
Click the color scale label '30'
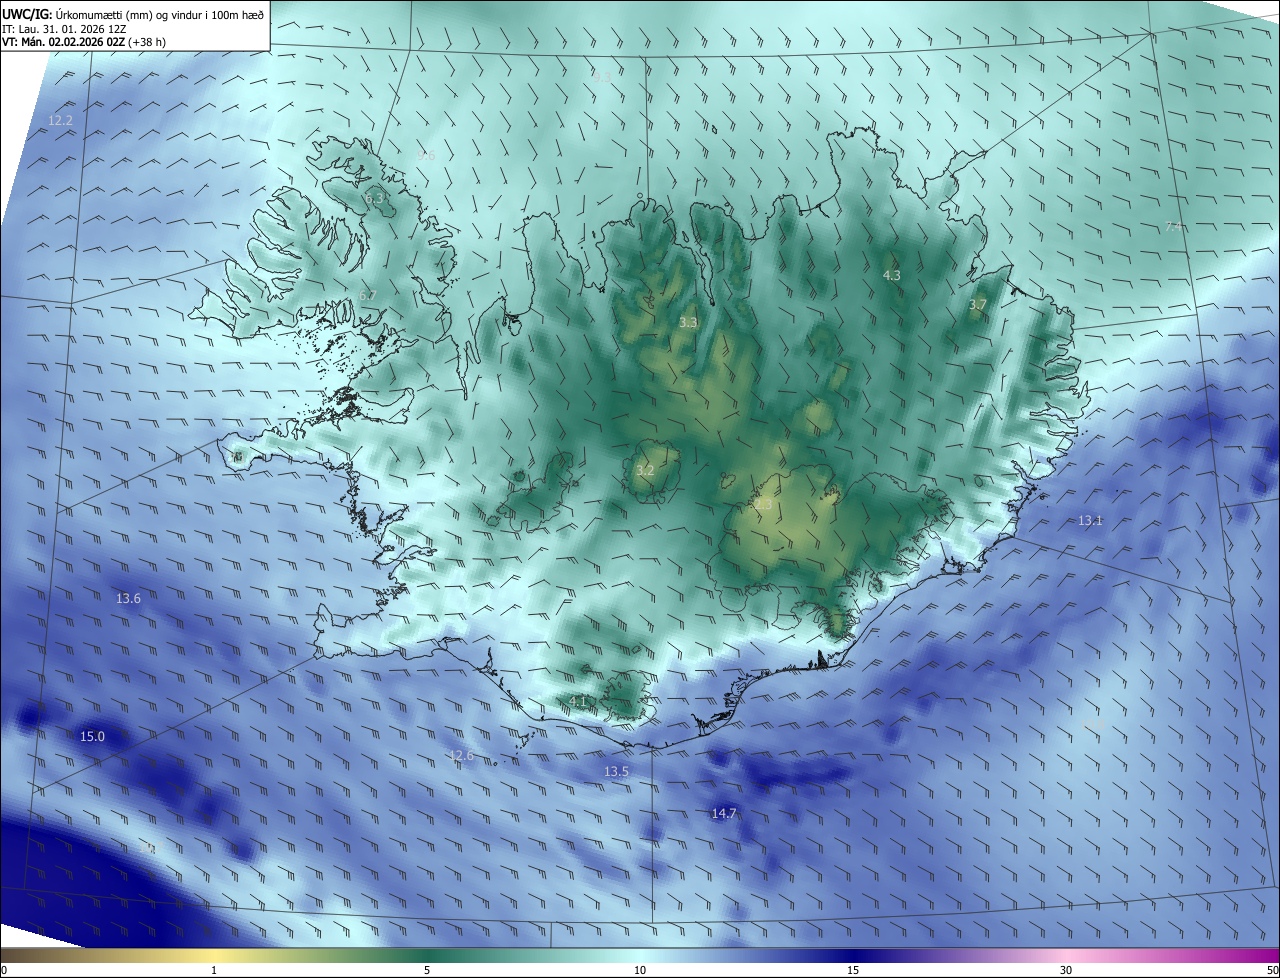pyautogui.click(x=1066, y=970)
